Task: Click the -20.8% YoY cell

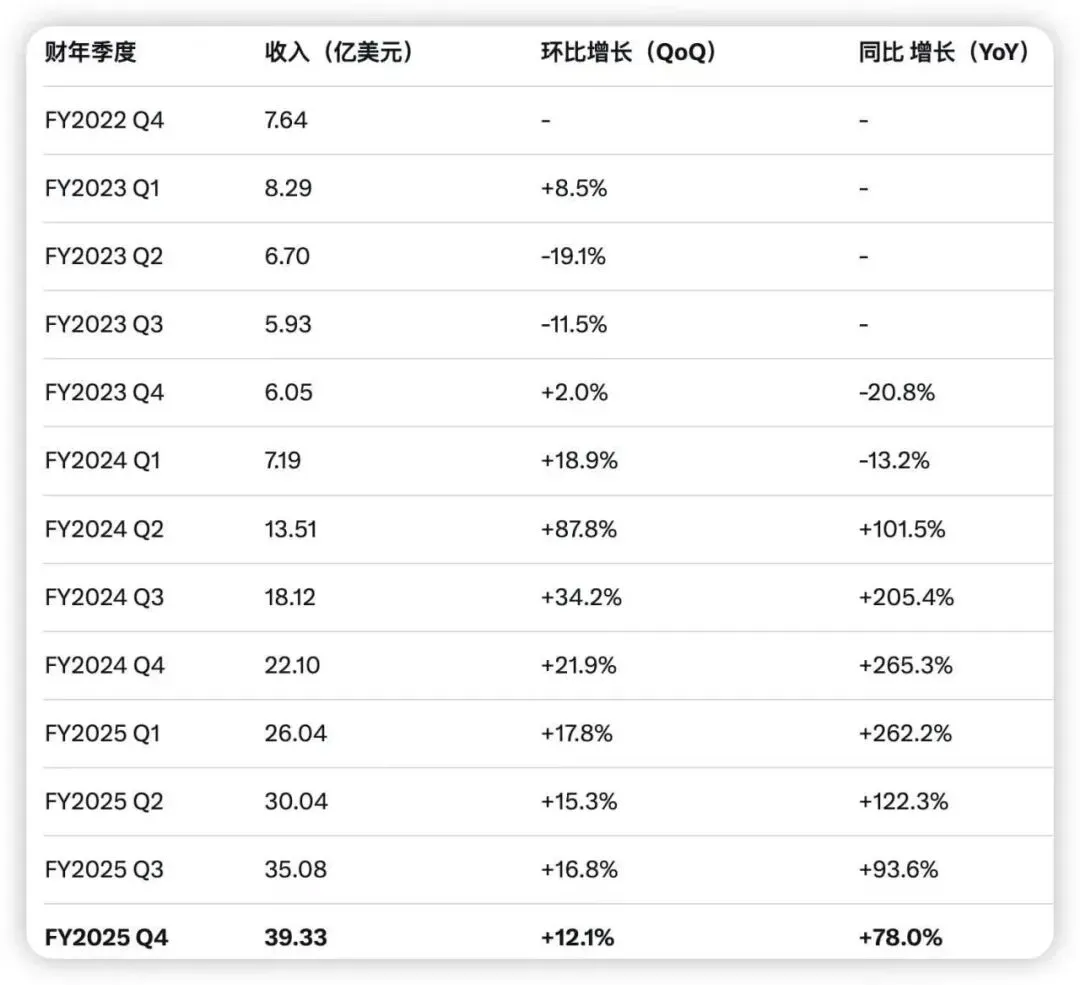Action: (x=896, y=393)
